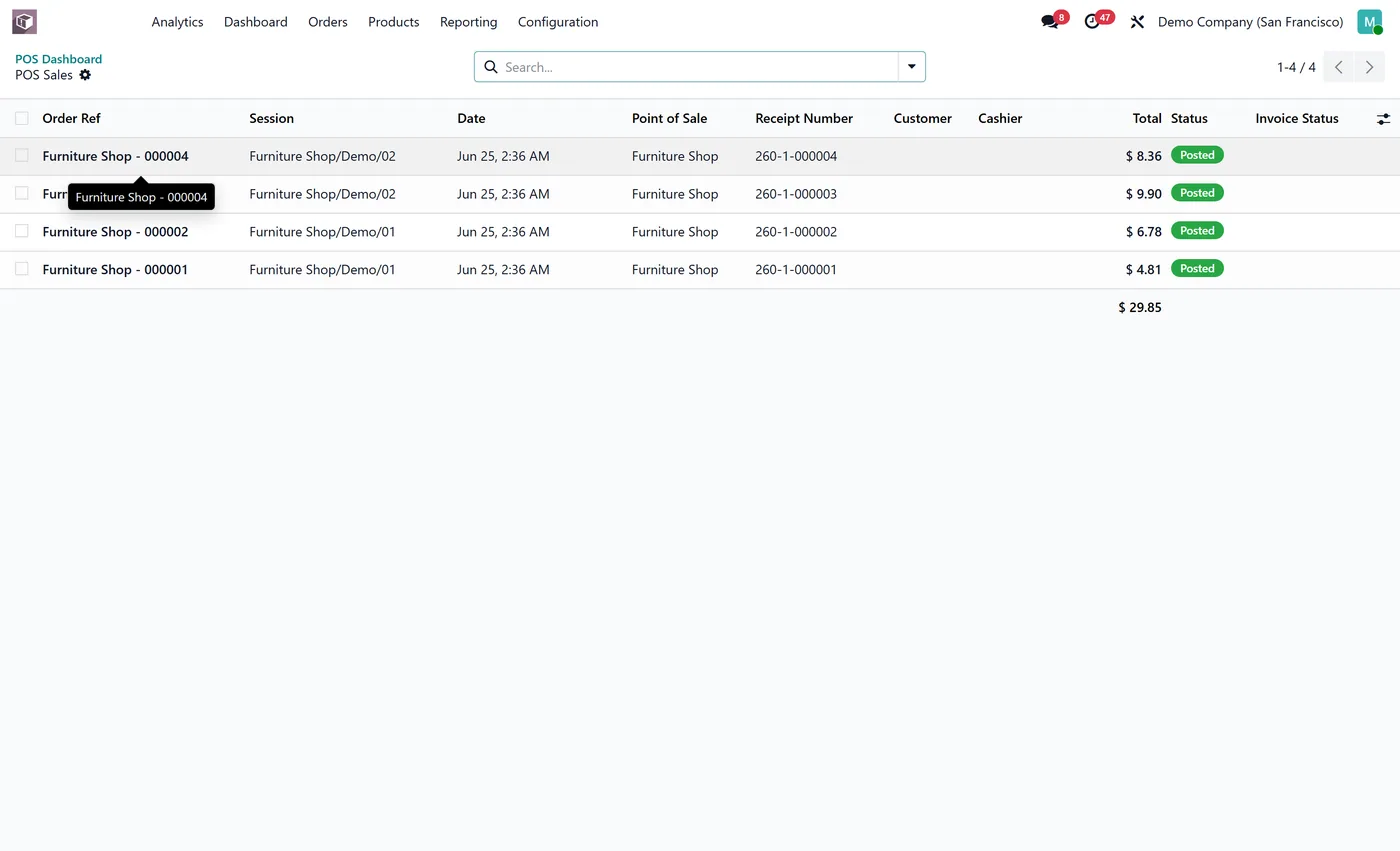Toggle the select-all checkbox in header
This screenshot has height=851, width=1400.
(22, 118)
